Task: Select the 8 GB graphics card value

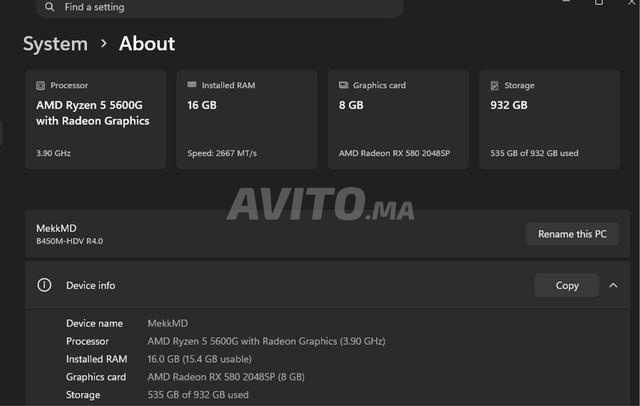Action: click(351, 105)
